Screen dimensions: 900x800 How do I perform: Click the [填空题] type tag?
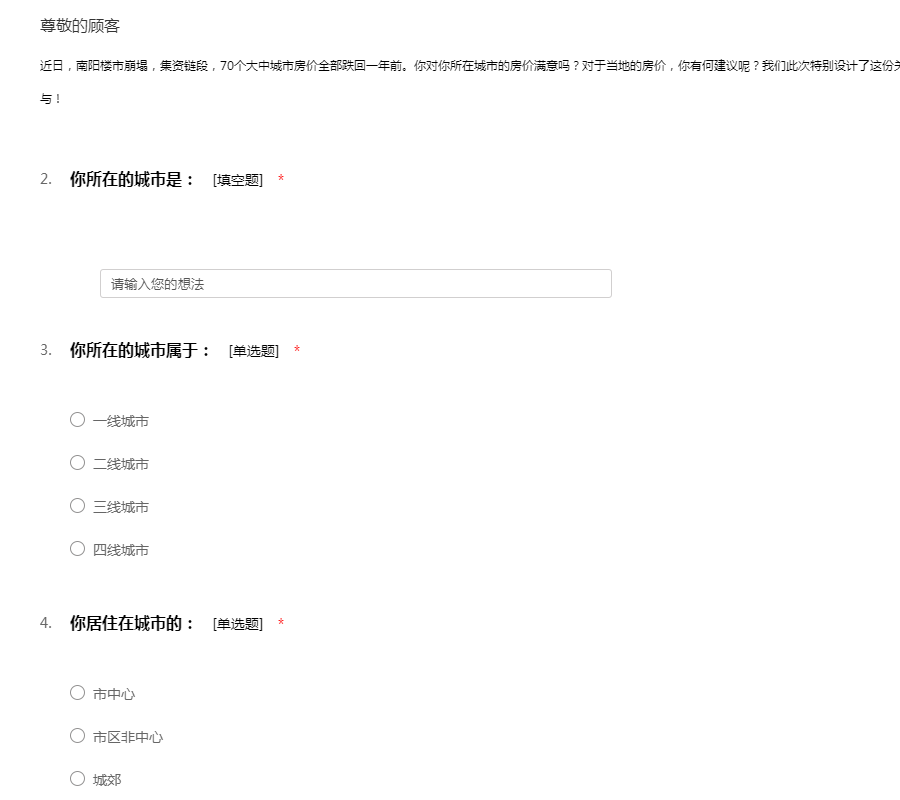point(237,180)
